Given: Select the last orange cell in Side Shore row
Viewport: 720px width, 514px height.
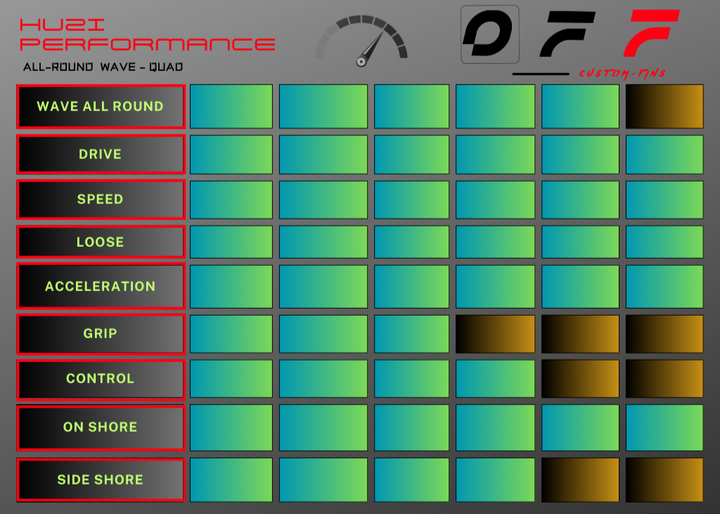Looking at the screenshot, I should 664,480.
